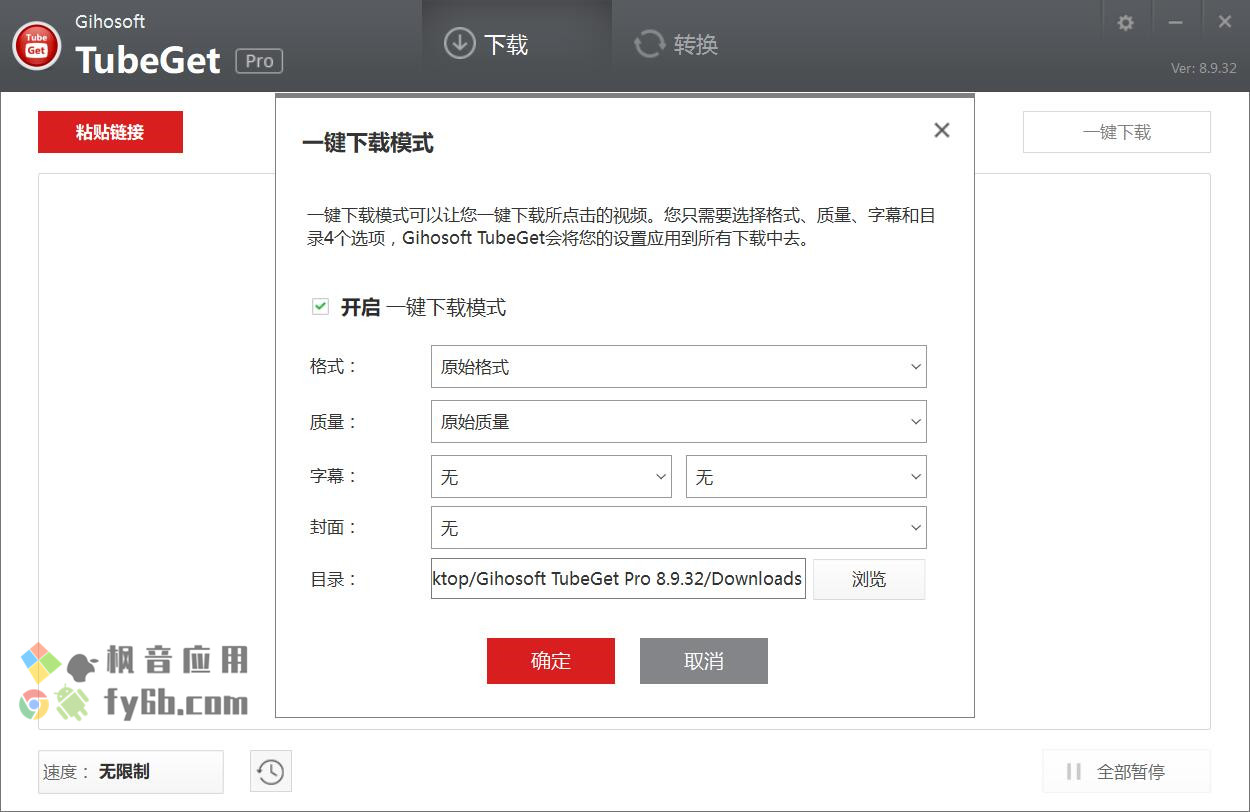Click the 一键下载 button at top right
Image resolution: width=1250 pixels, height=812 pixels.
point(1117,132)
